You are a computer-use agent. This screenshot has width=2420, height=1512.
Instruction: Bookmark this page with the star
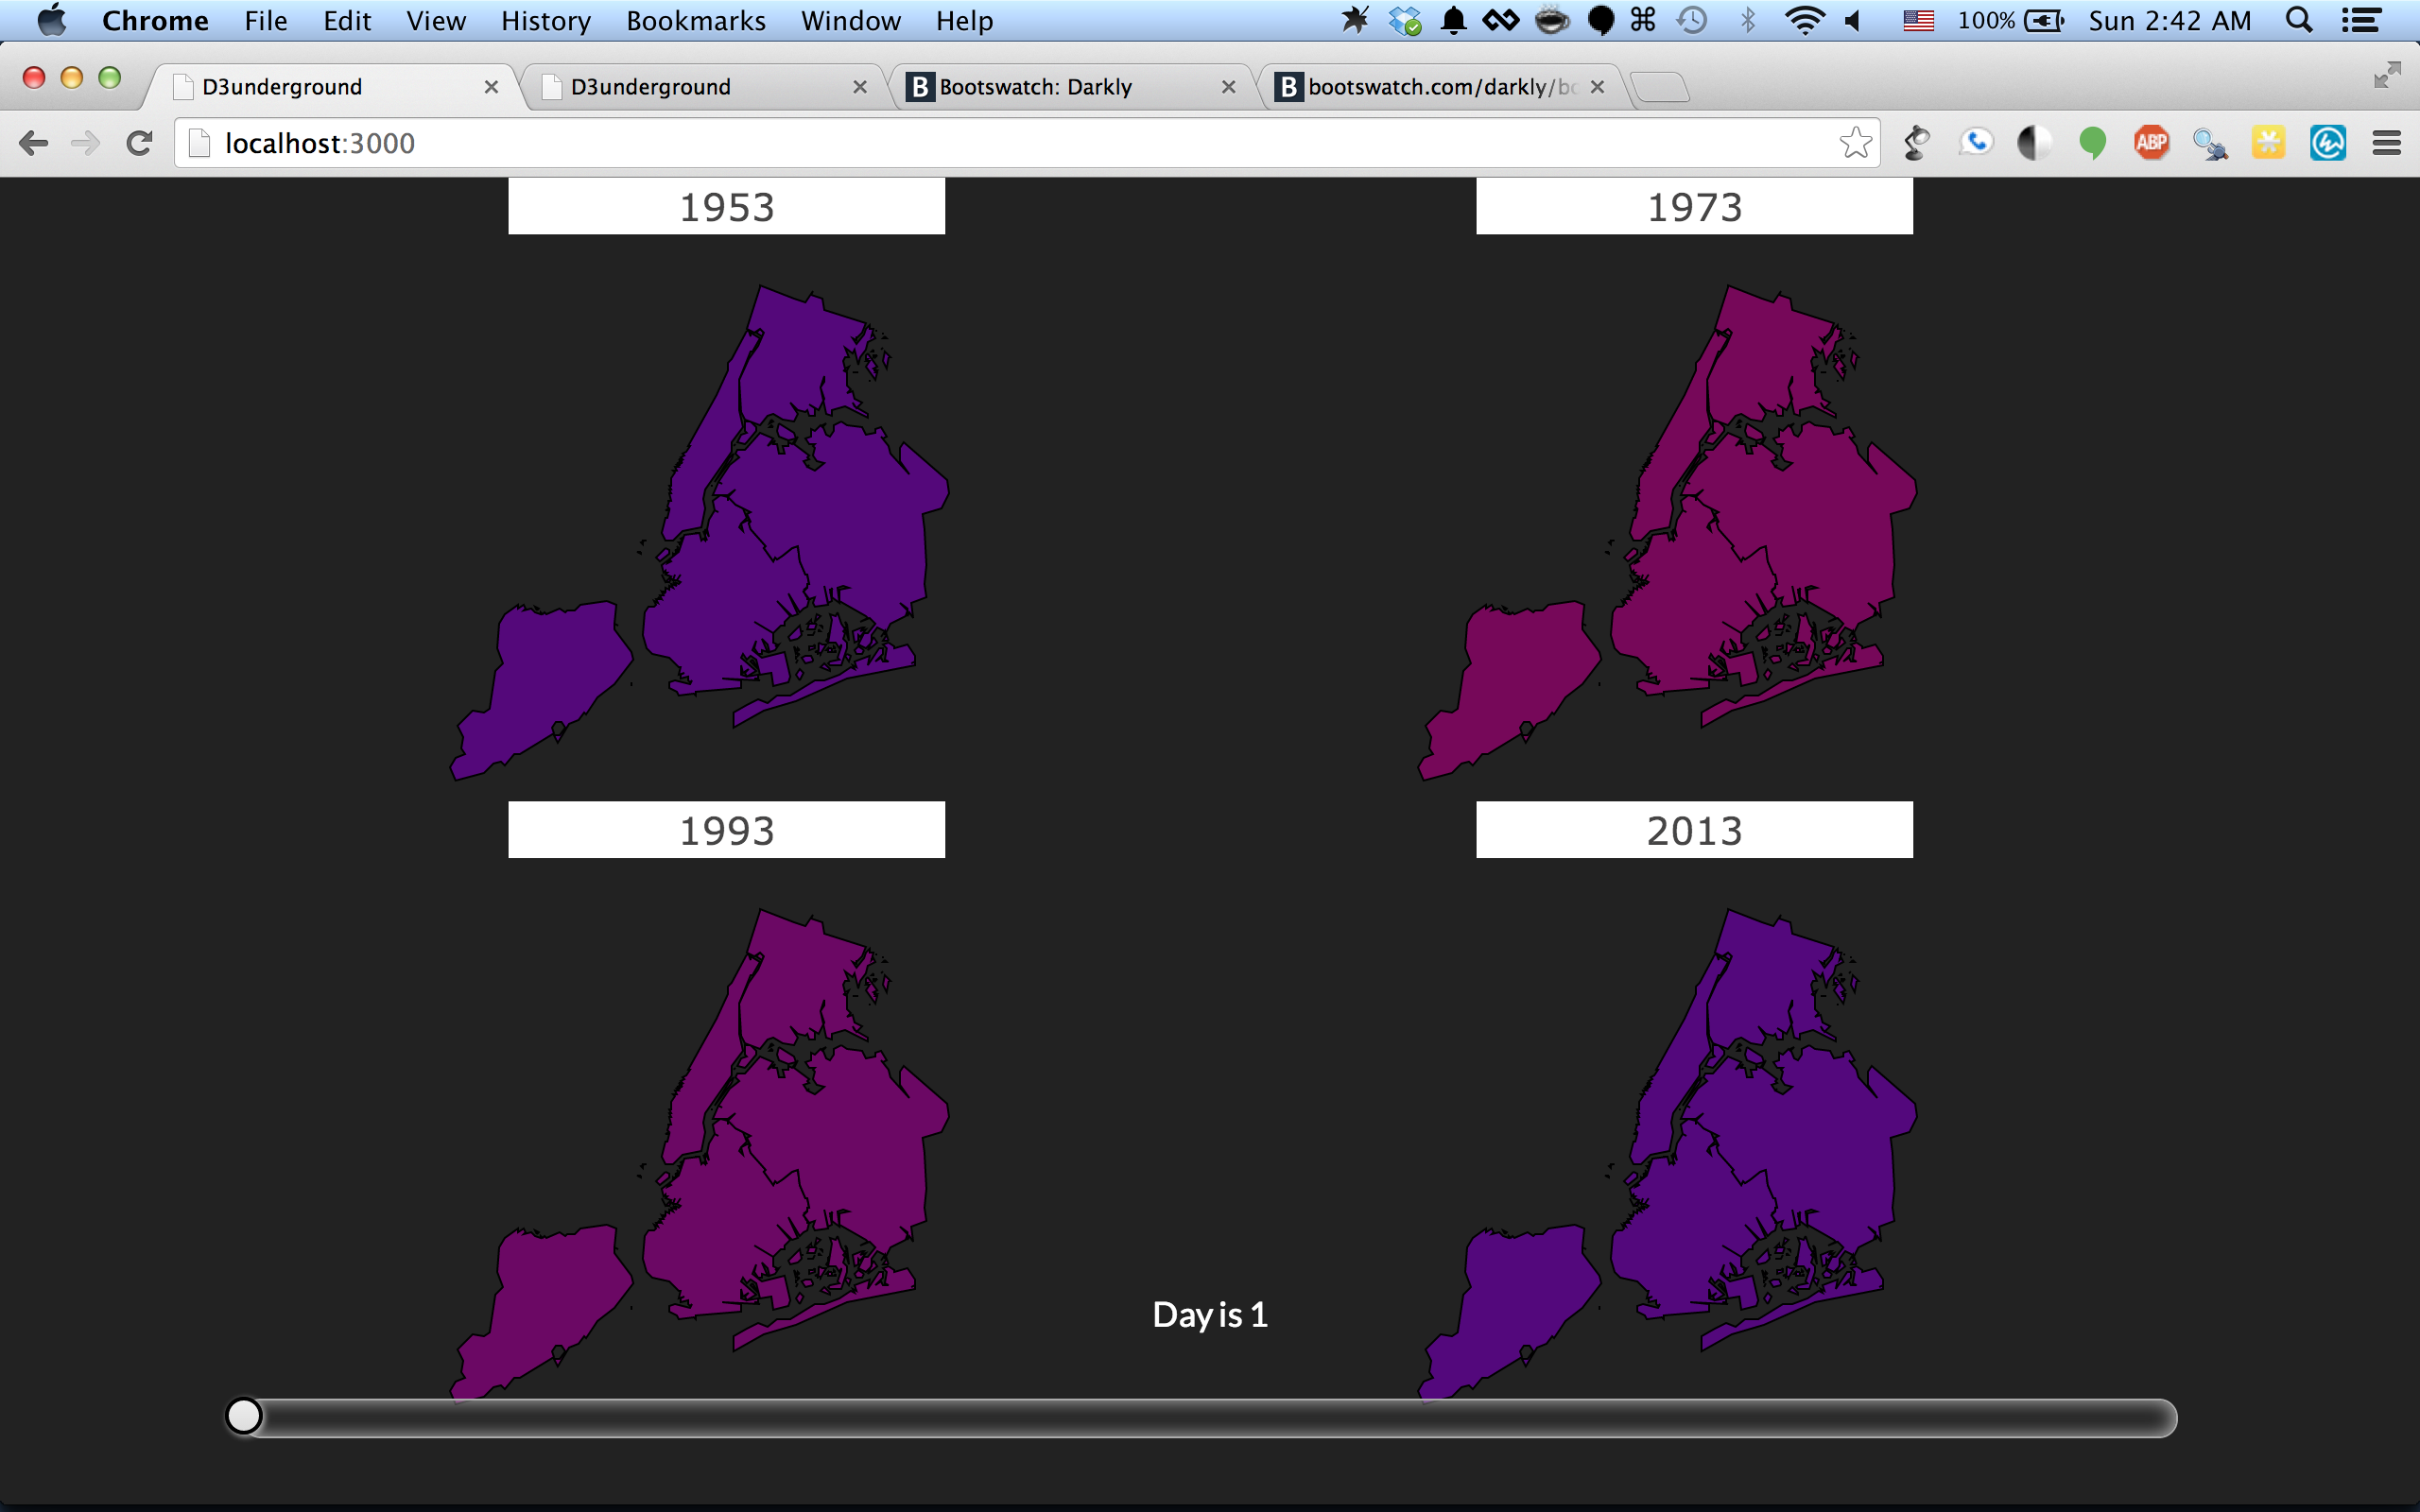1855,143
